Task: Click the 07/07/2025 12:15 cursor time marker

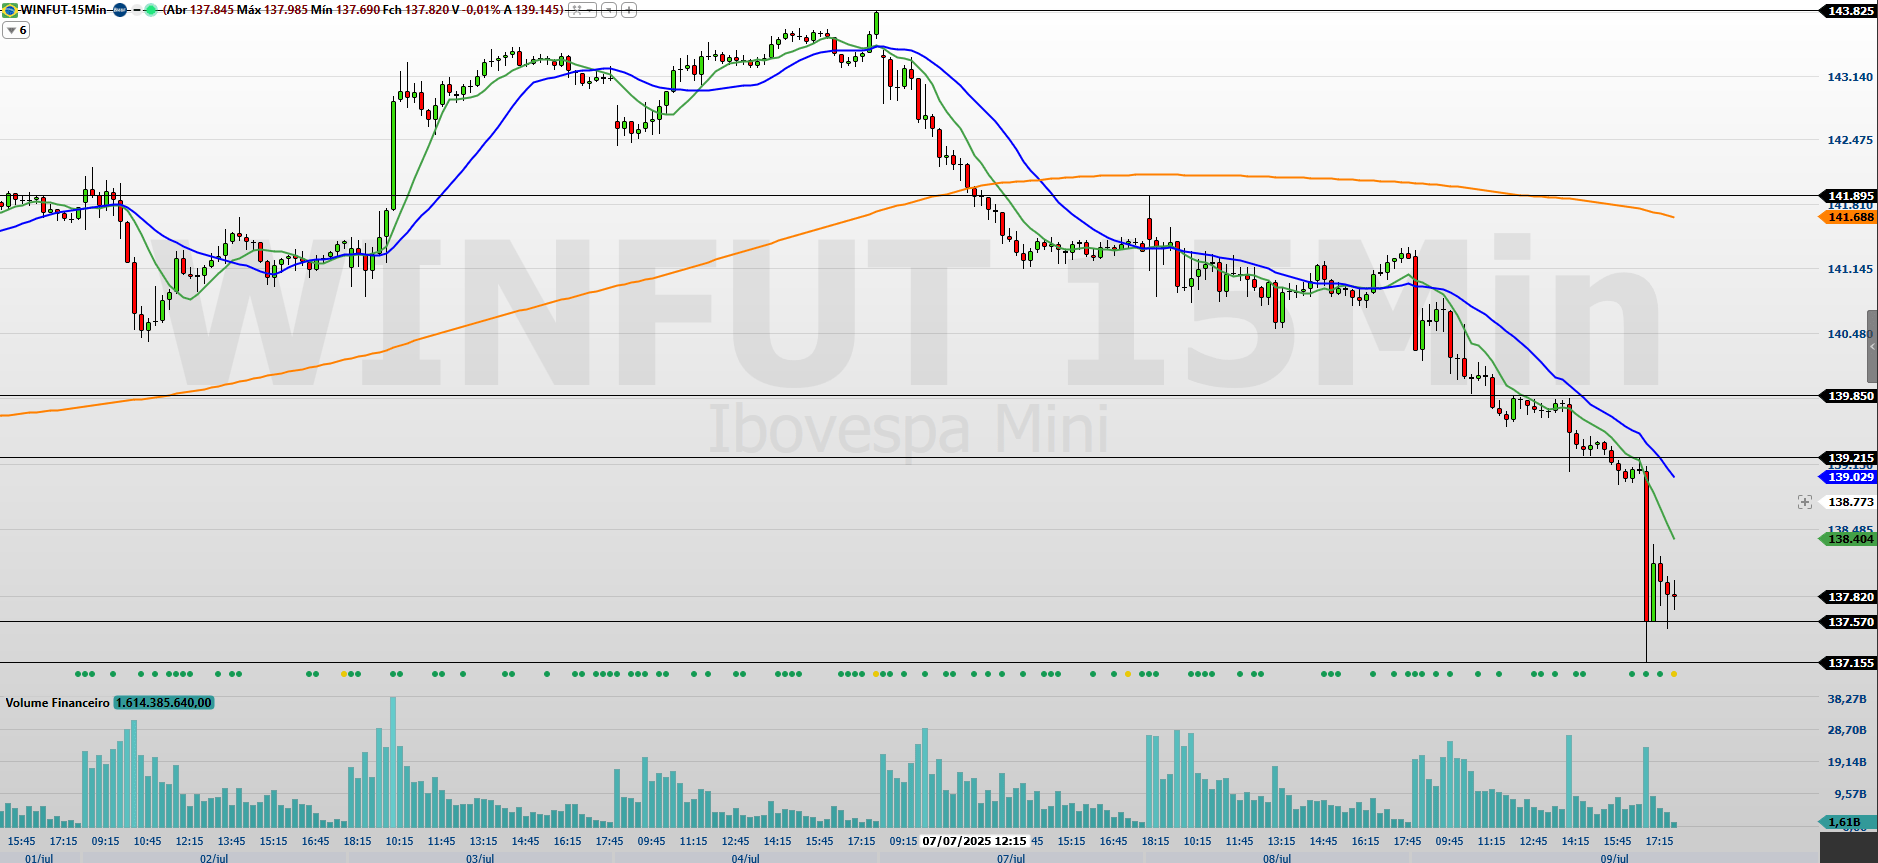Action: pos(974,841)
